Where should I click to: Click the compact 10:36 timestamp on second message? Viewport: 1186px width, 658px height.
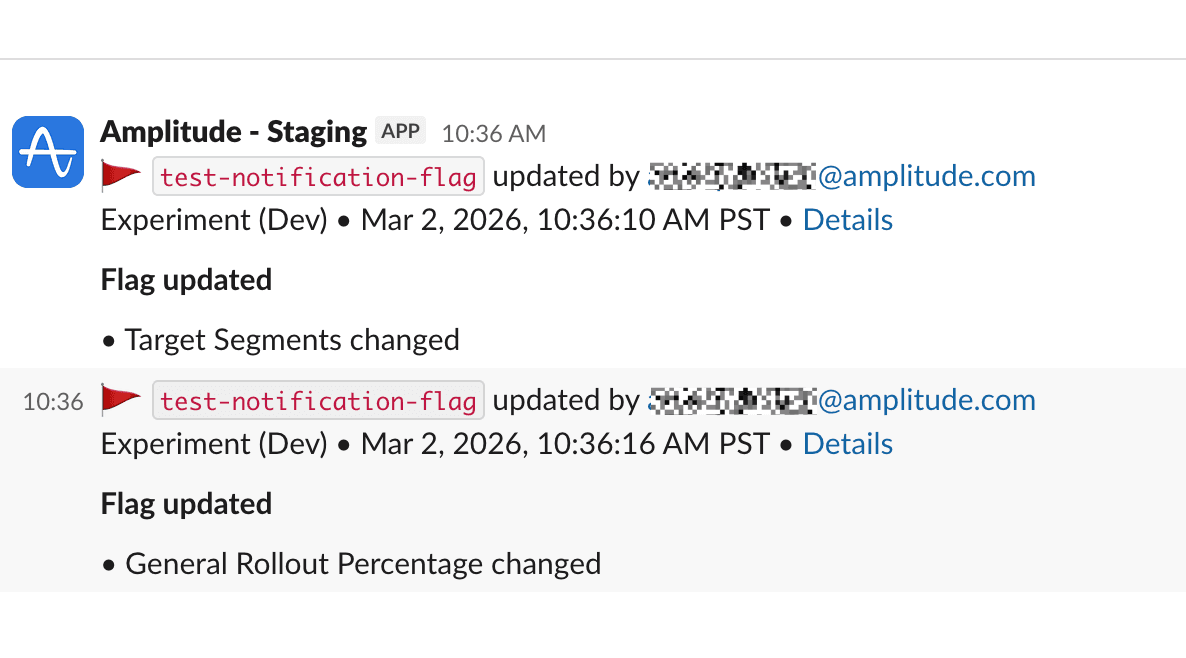tap(53, 402)
